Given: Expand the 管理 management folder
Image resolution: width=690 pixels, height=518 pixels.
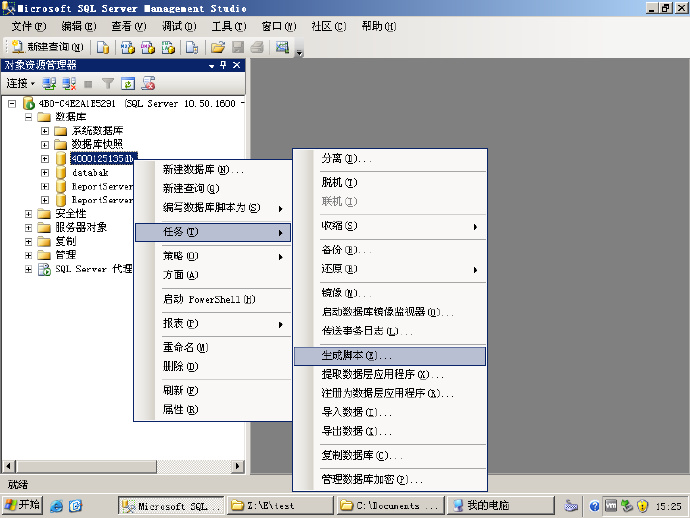Looking at the screenshot, I should (x=29, y=255).
